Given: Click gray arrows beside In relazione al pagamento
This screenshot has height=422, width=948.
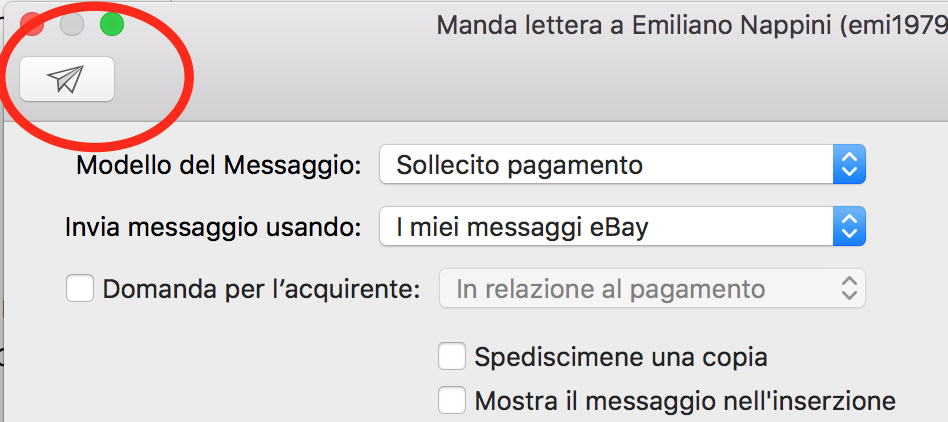Looking at the screenshot, I should point(849,288).
